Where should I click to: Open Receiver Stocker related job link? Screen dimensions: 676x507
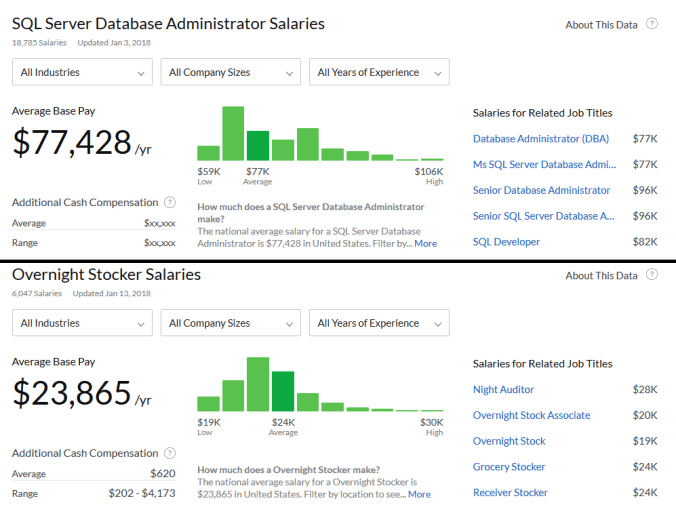coord(510,493)
